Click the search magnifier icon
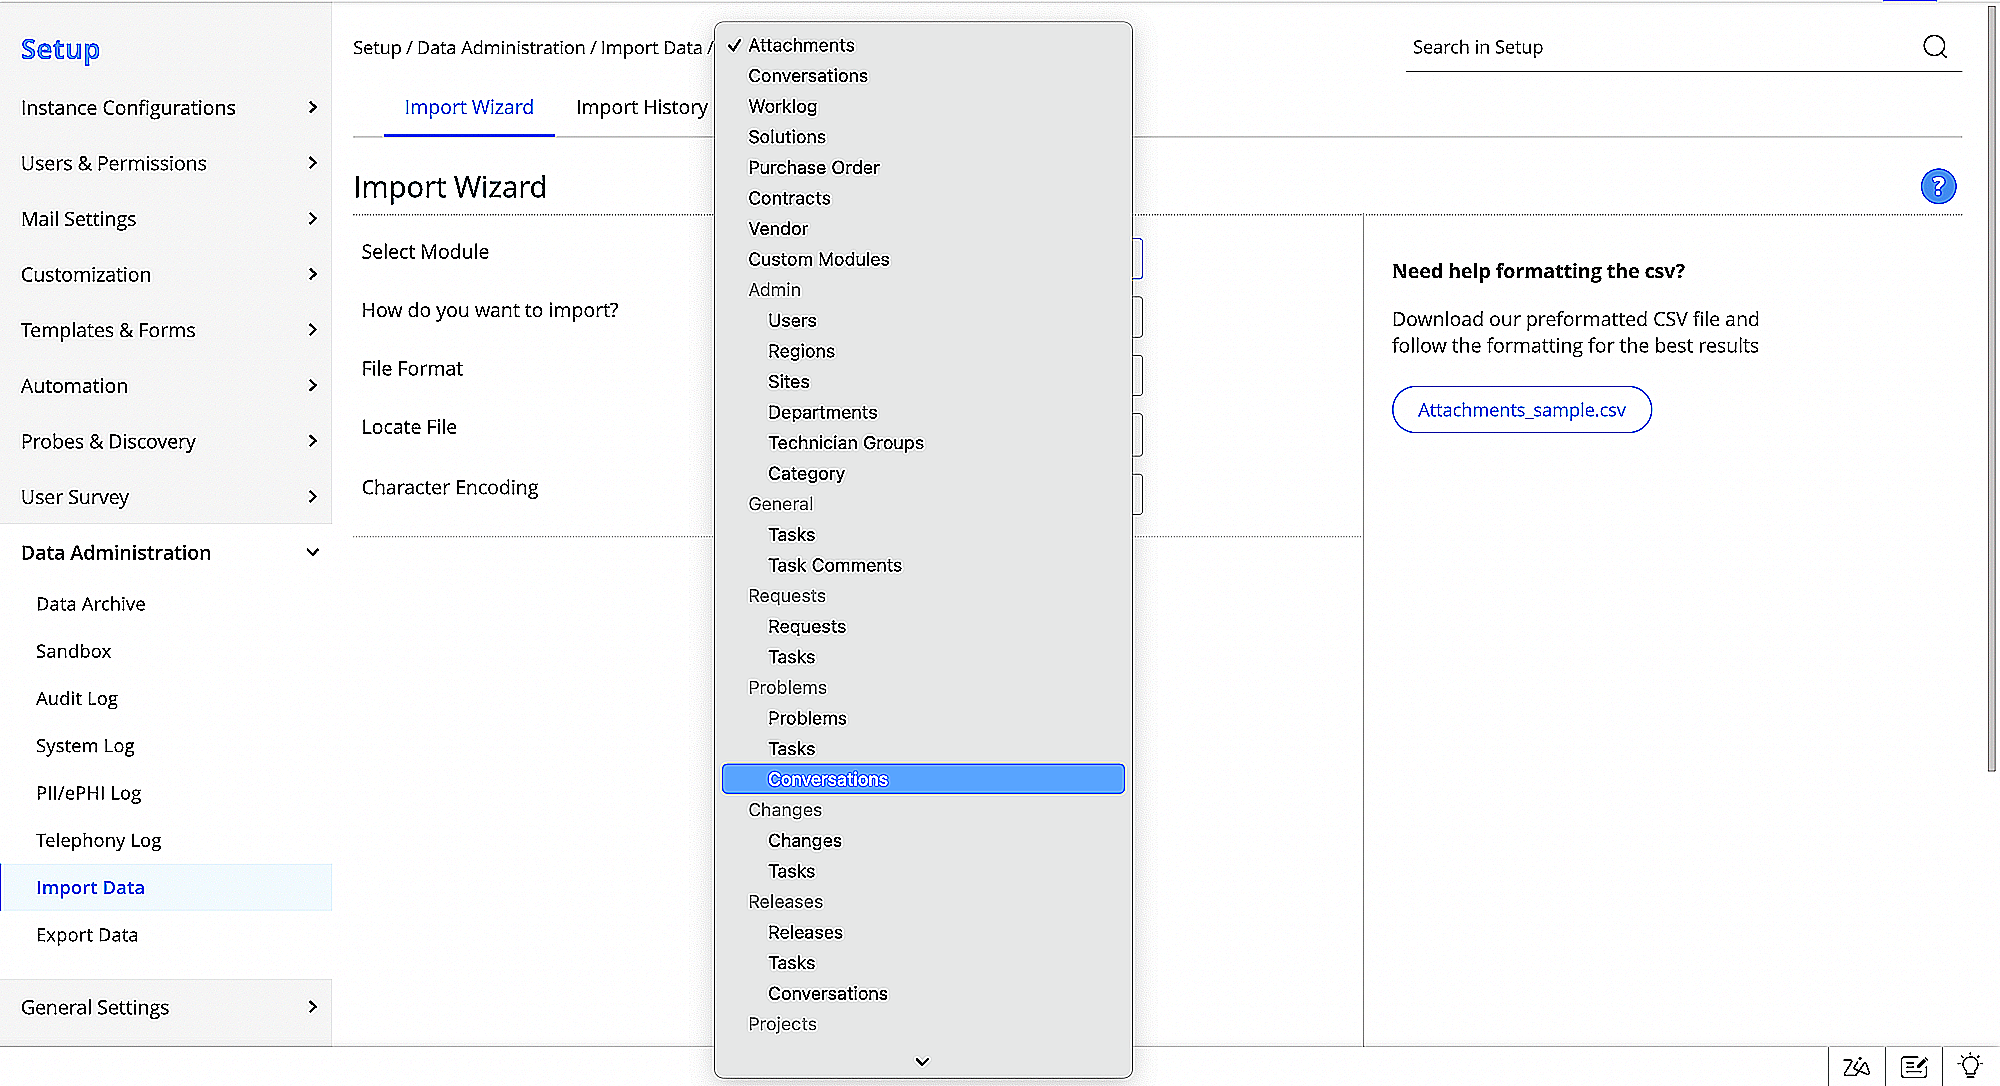2000x1086 pixels. [1936, 46]
